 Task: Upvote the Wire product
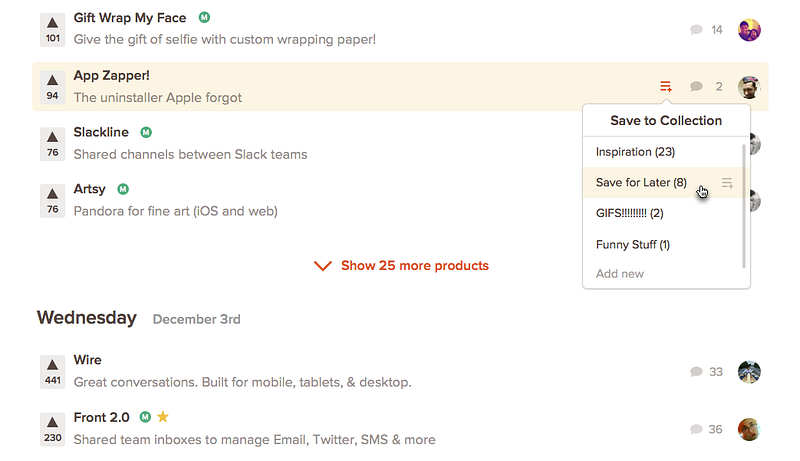coord(53,372)
